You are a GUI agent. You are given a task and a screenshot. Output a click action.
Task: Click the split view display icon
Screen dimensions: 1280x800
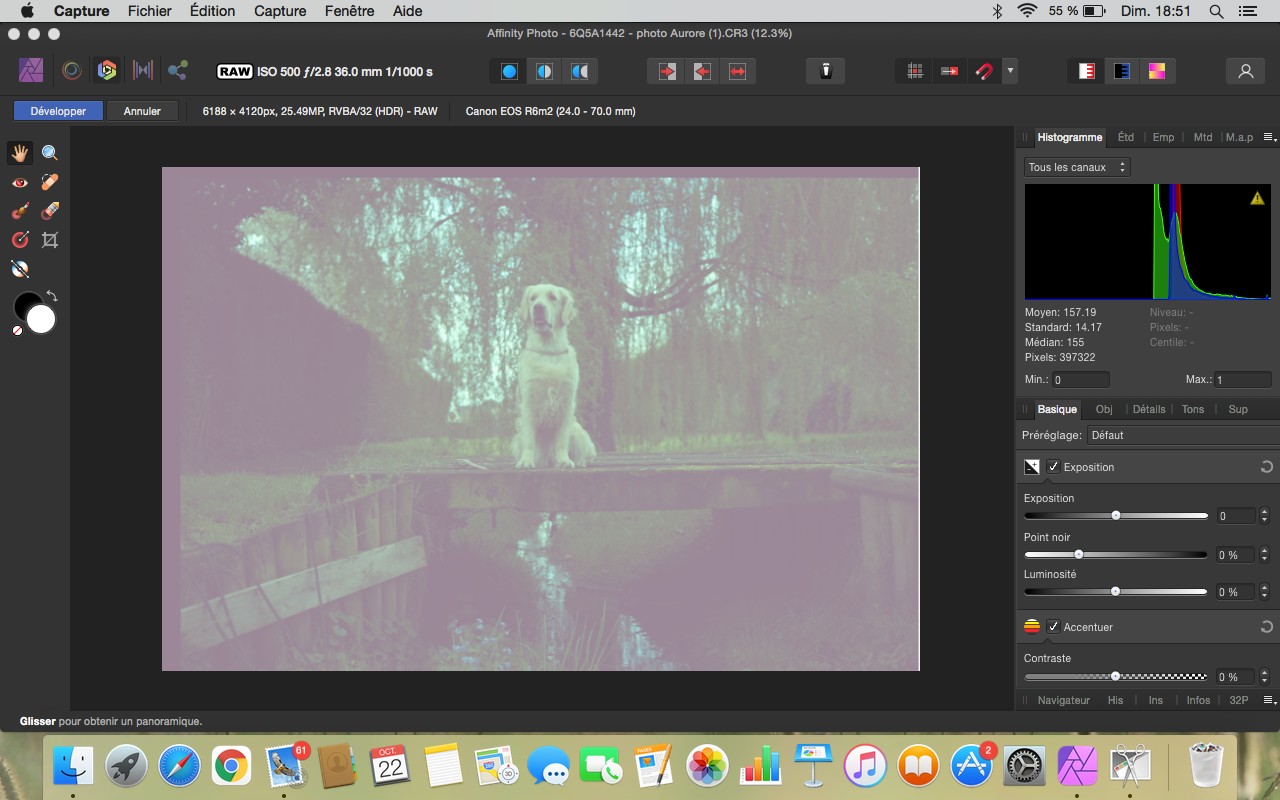pos(544,71)
